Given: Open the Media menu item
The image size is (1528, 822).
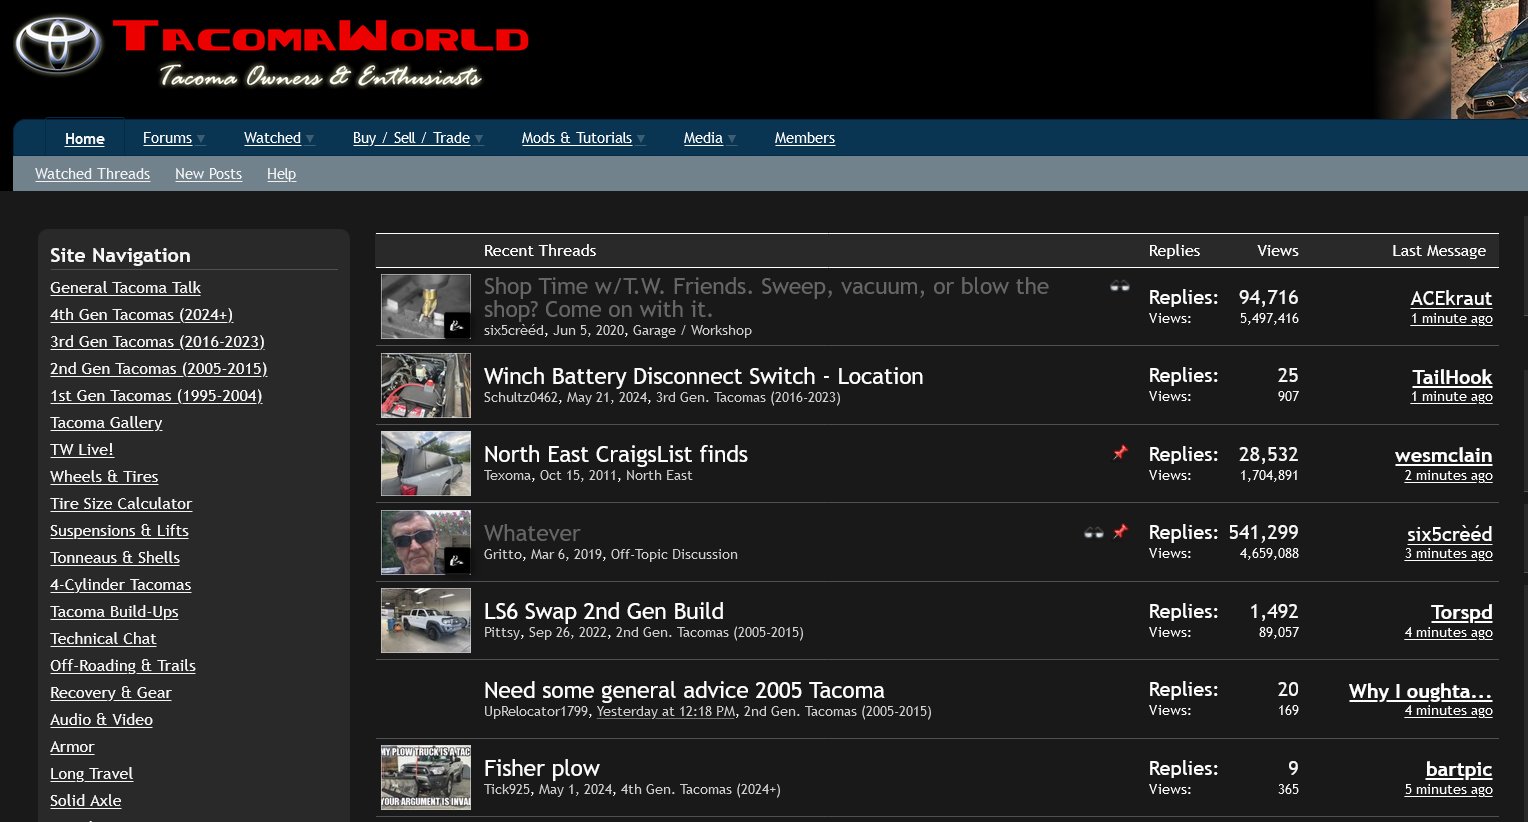Looking at the screenshot, I should (703, 138).
